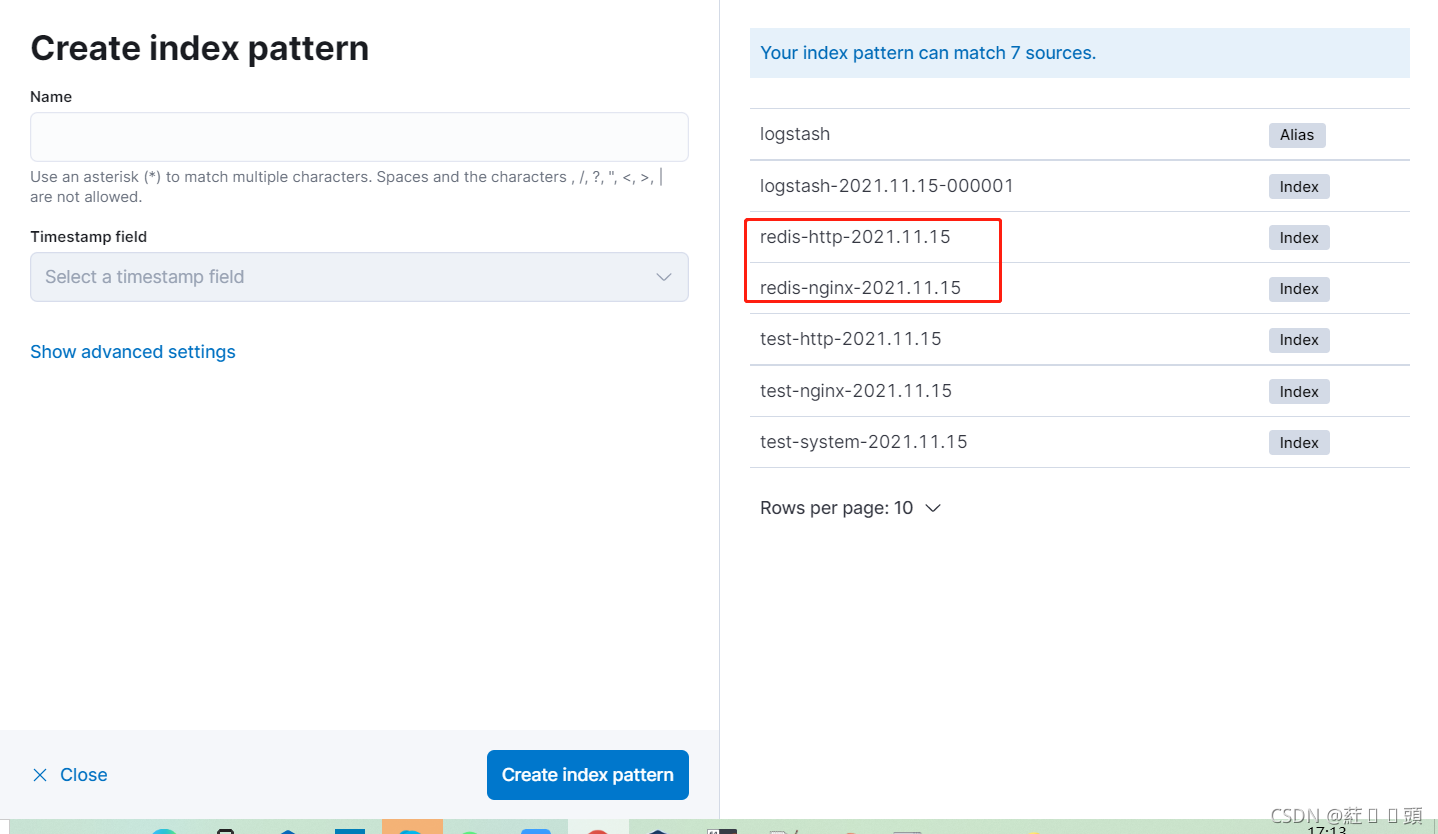Select the logstash alias row text
Screen dimensions: 1438x834
pos(795,134)
